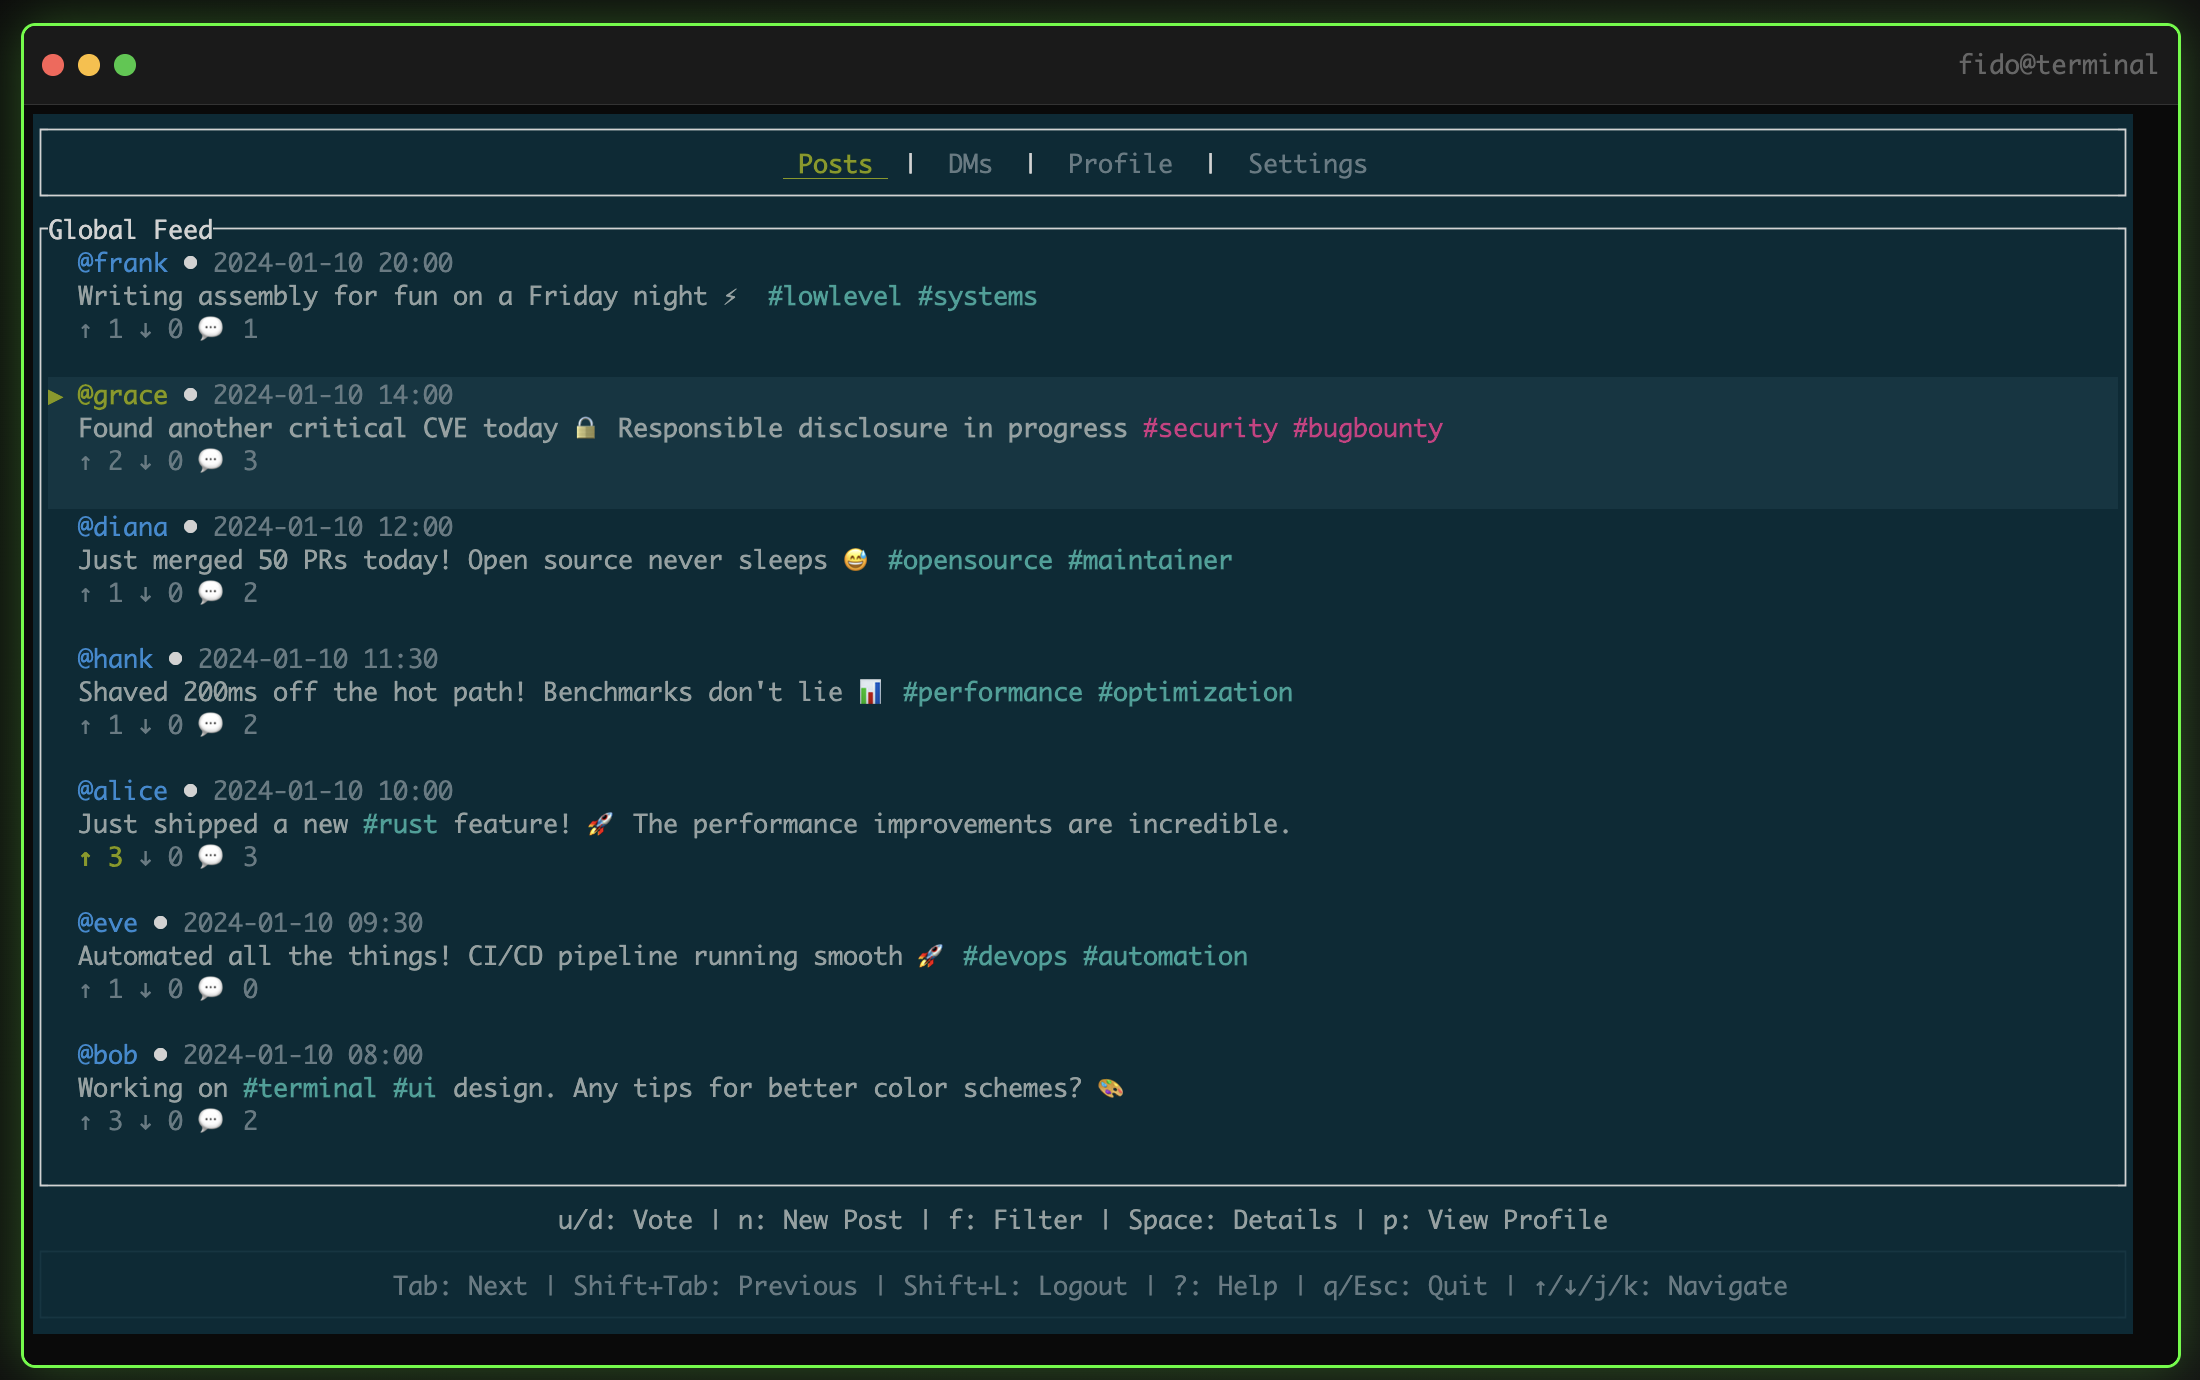Click comment bubble icon on @bob's post
Screen dimensions: 2200x1380
point(210,1121)
